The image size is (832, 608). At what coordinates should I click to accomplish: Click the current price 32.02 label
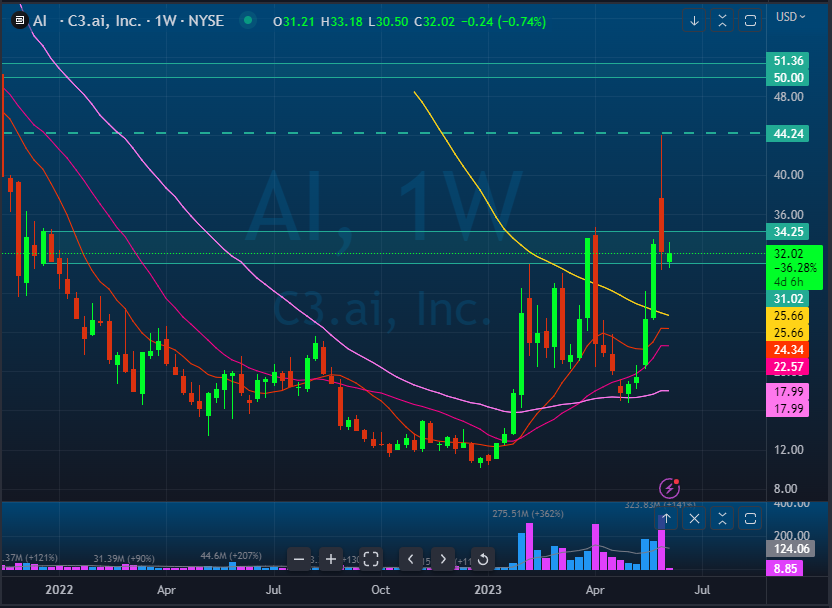(794, 267)
